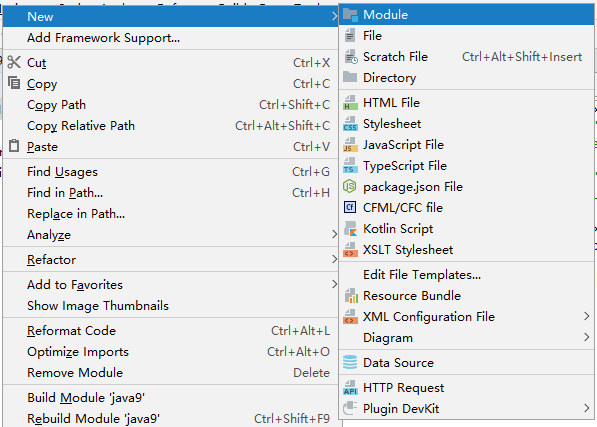597x427 pixels.
Task: Select Remove Module menu entry
Action: click(x=170, y=373)
